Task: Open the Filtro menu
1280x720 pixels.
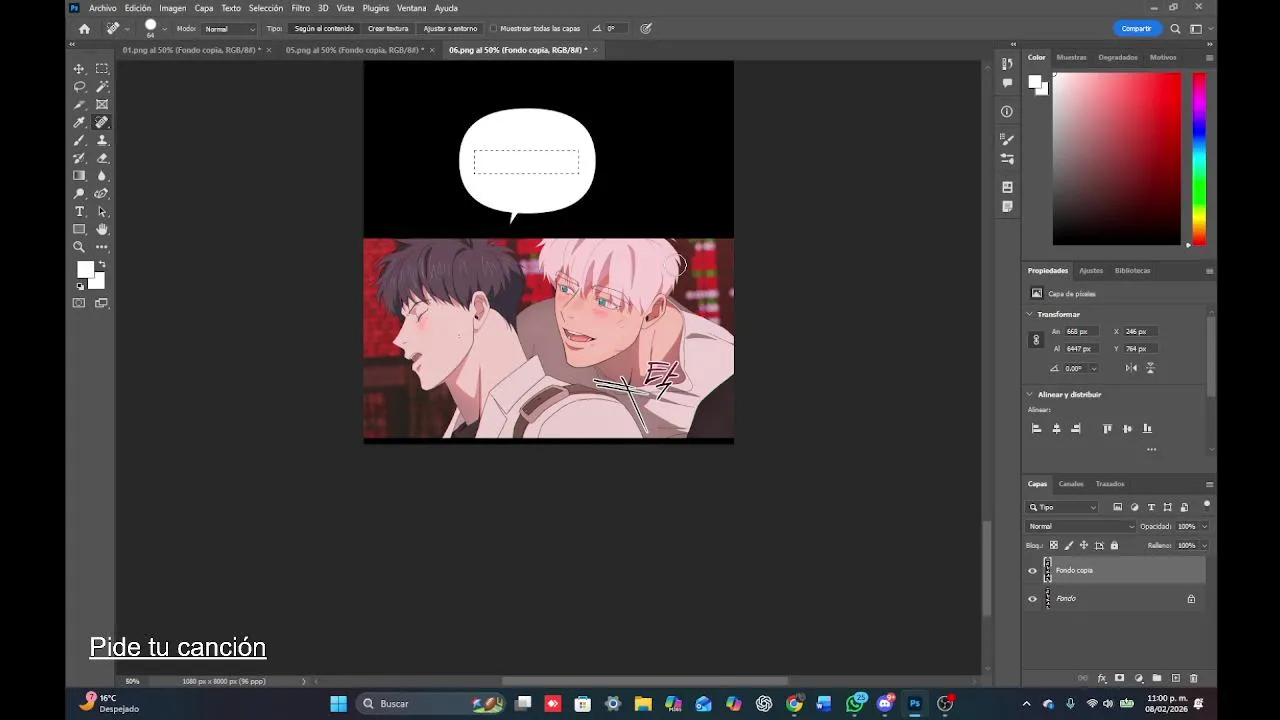Action: point(300,8)
